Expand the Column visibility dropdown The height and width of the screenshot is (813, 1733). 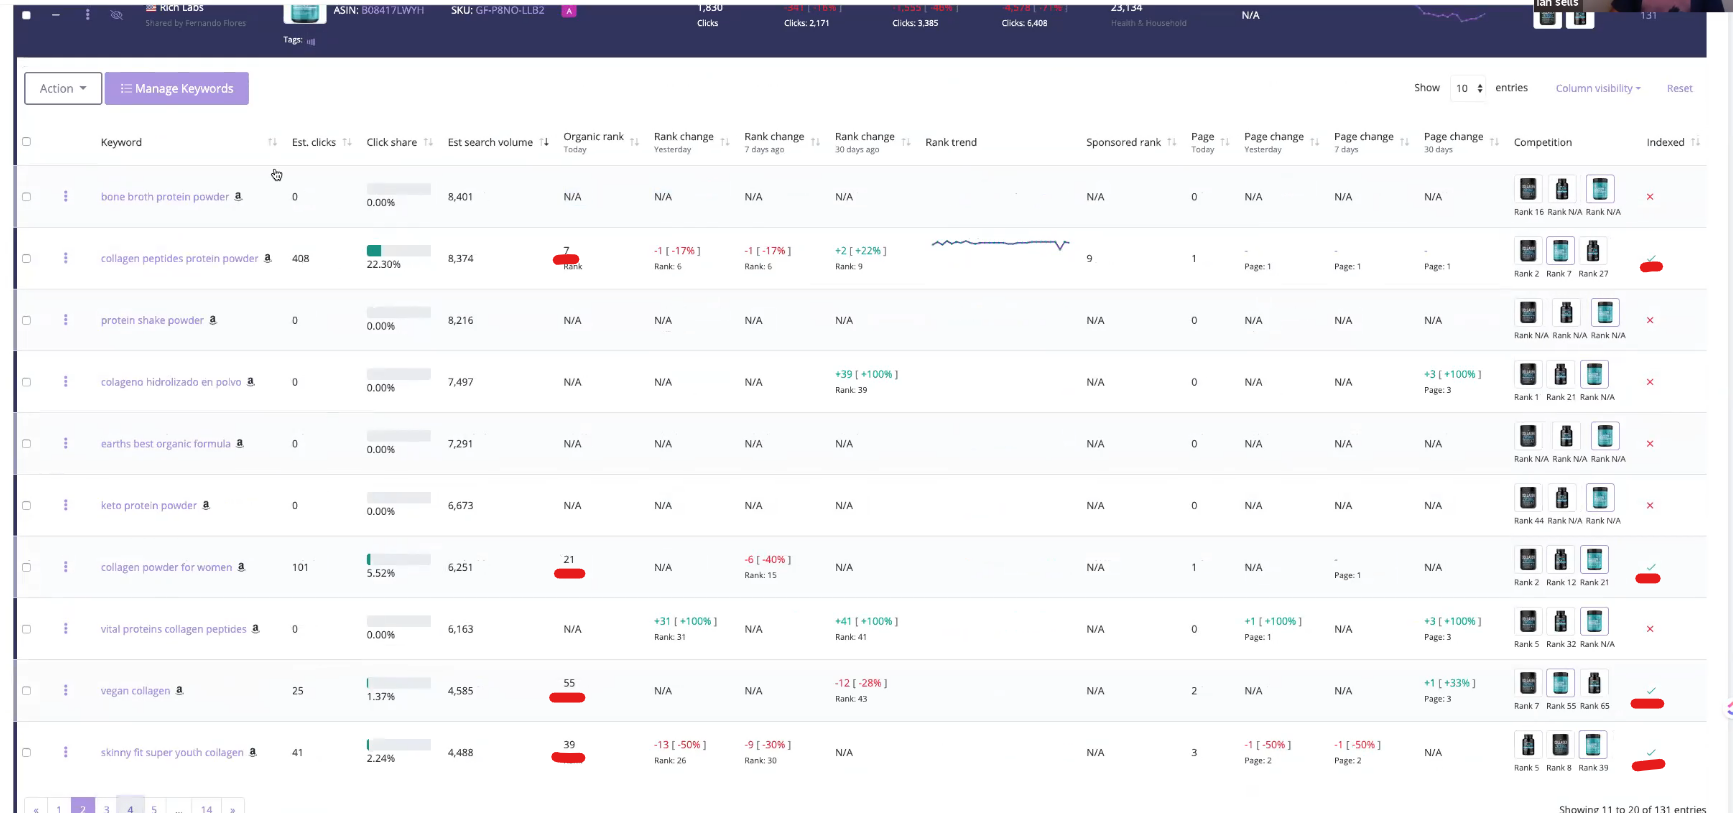1598,88
